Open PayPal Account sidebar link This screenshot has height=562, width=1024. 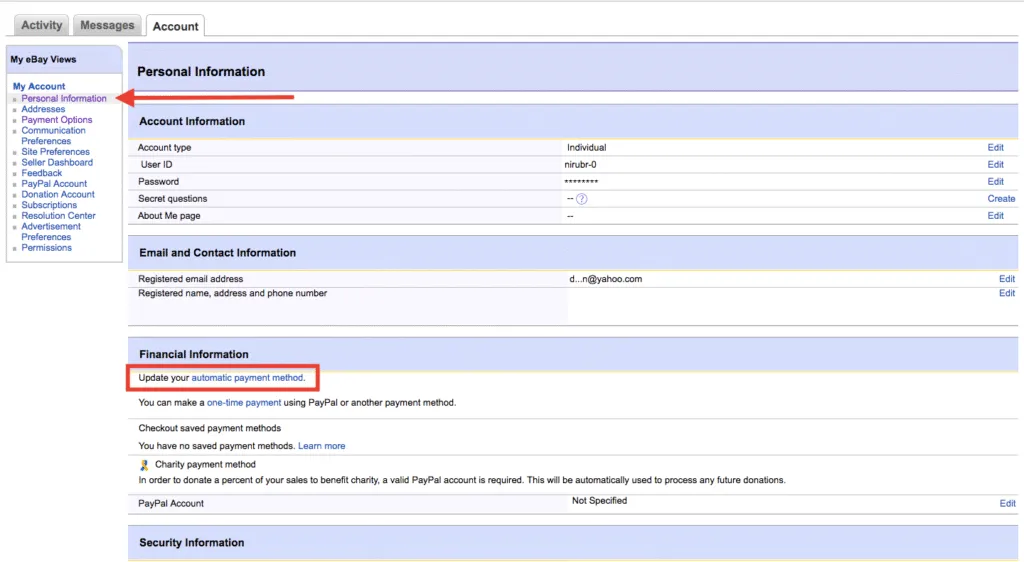click(x=54, y=184)
